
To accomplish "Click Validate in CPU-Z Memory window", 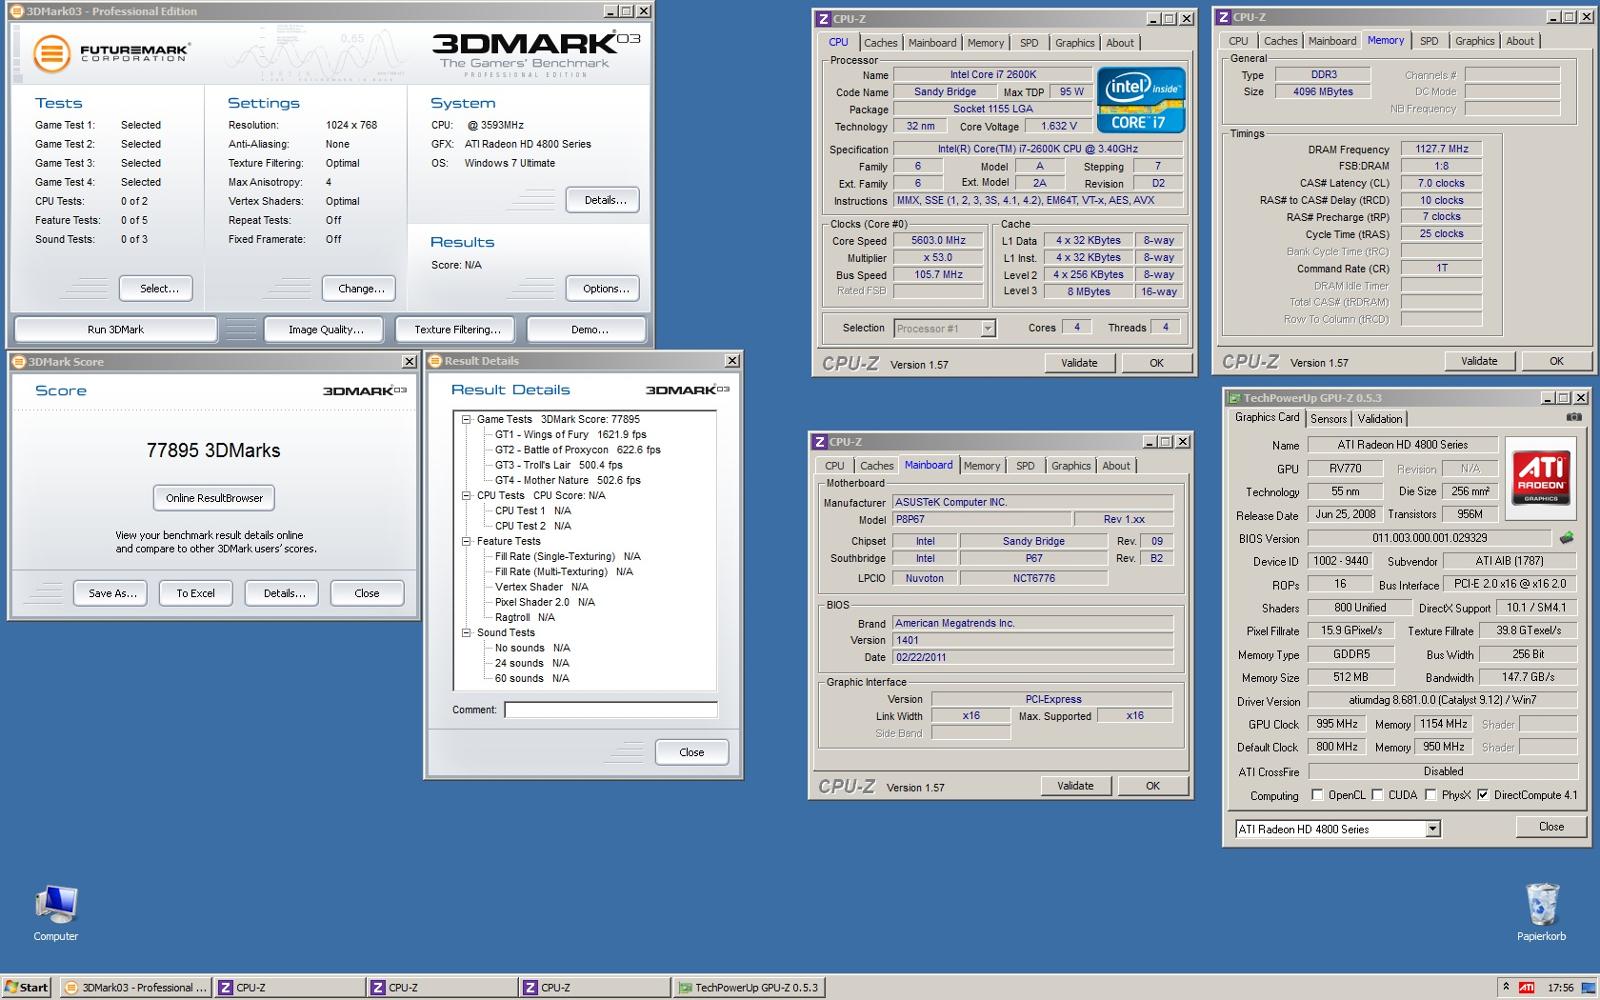I will (1478, 361).
